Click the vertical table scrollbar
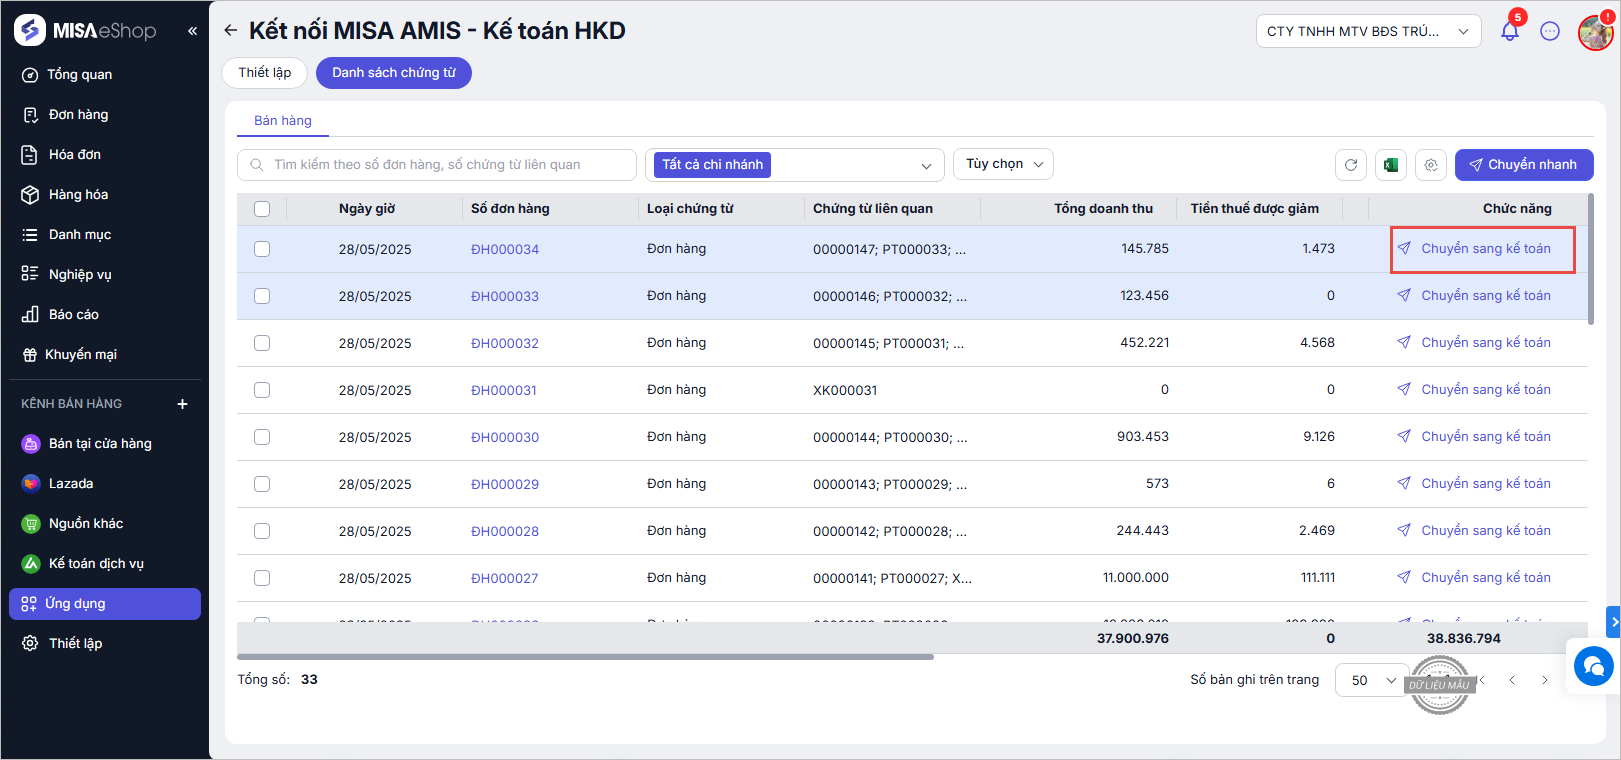This screenshot has width=1621, height=760. pyautogui.click(x=1590, y=259)
